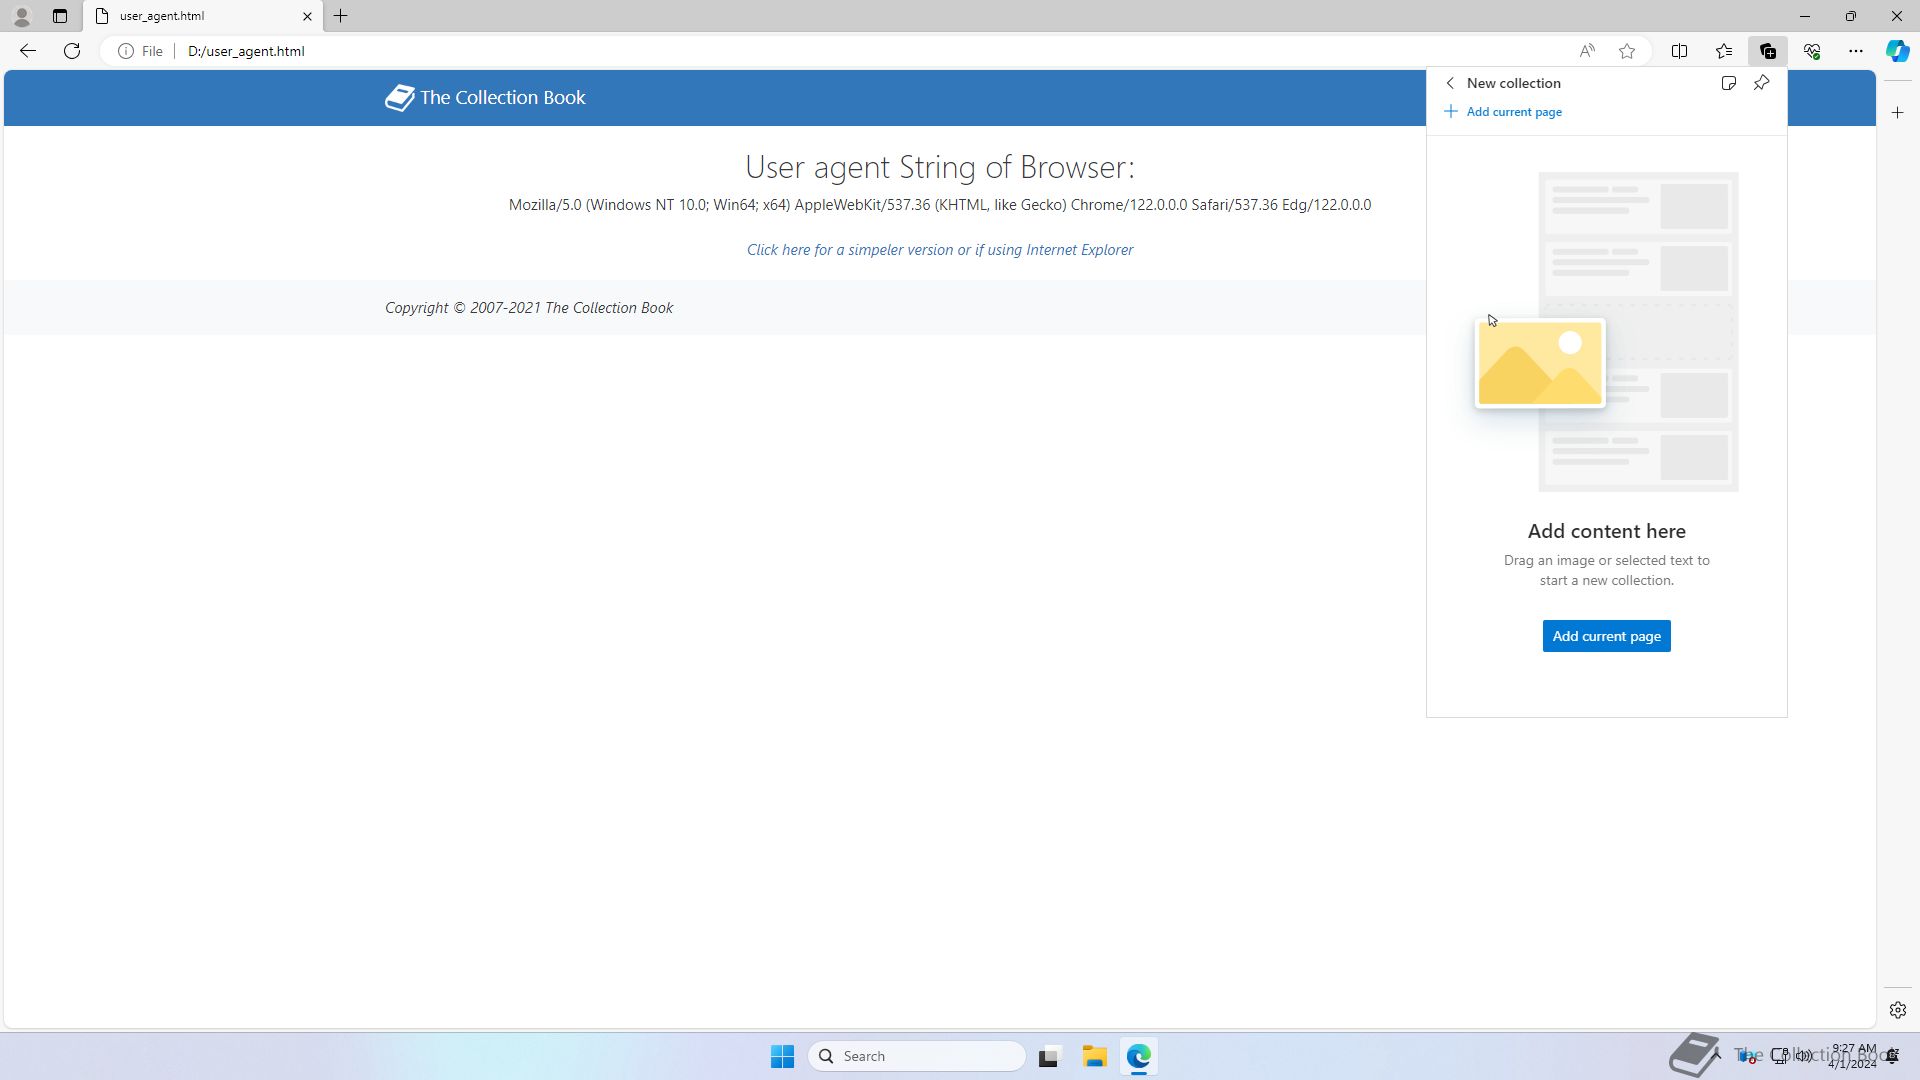
Task: Open the Favorites list icon
Action: click(1724, 51)
